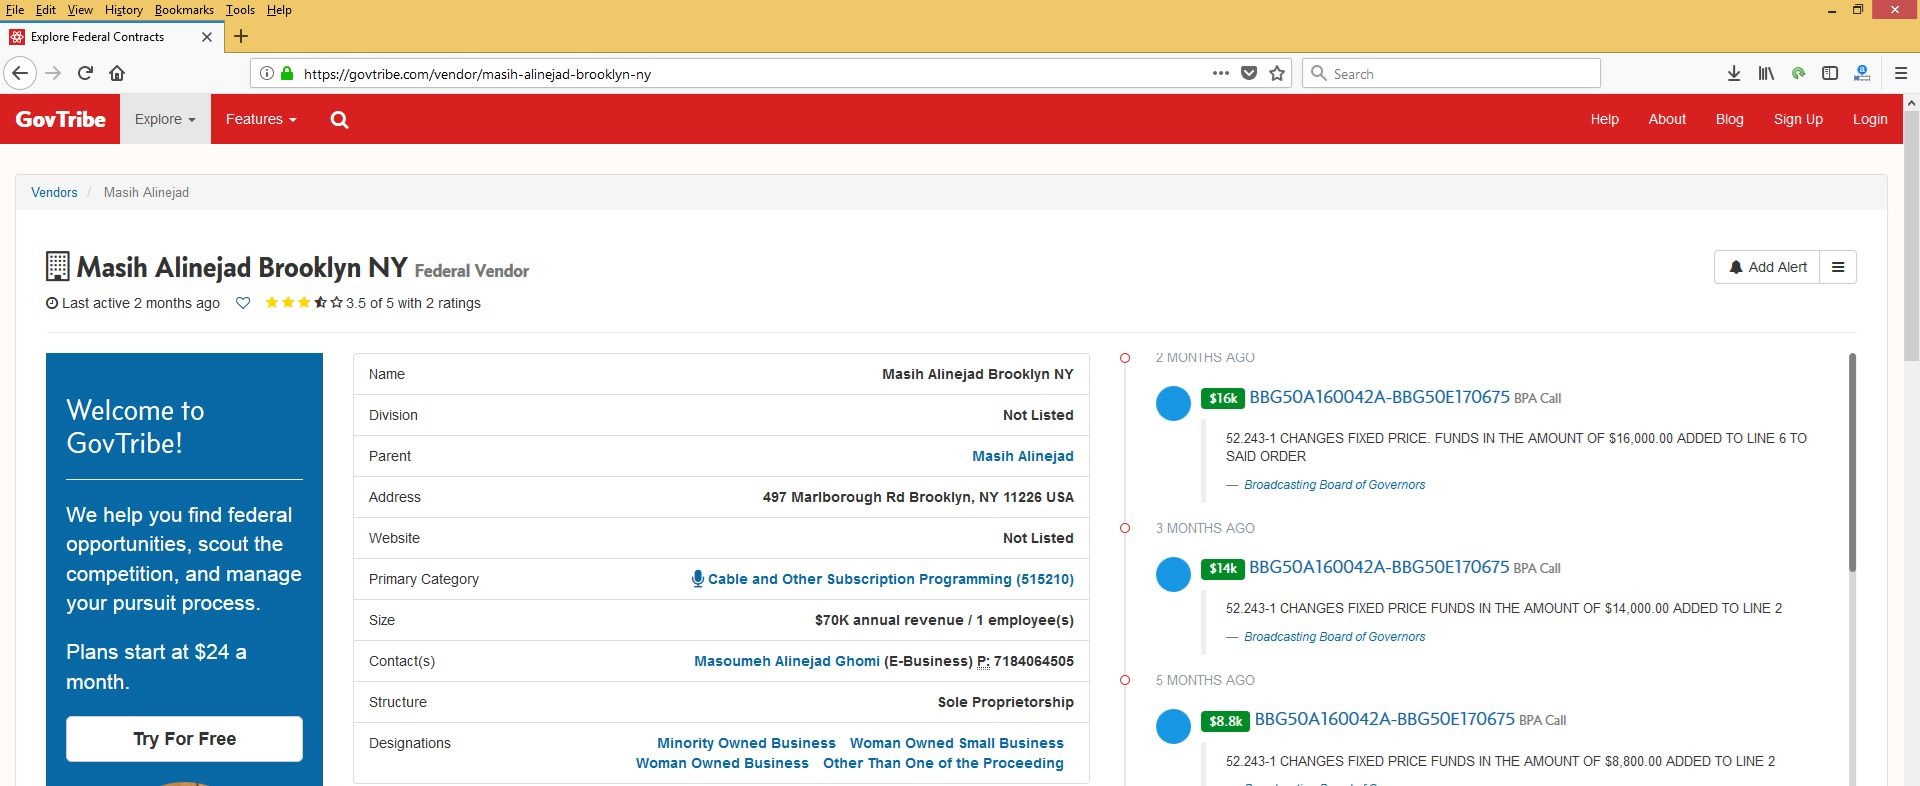The width and height of the screenshot is (1920, 786).
Task: Click the Vendors breadcrumb link
Action: click(x=54, y=192)
